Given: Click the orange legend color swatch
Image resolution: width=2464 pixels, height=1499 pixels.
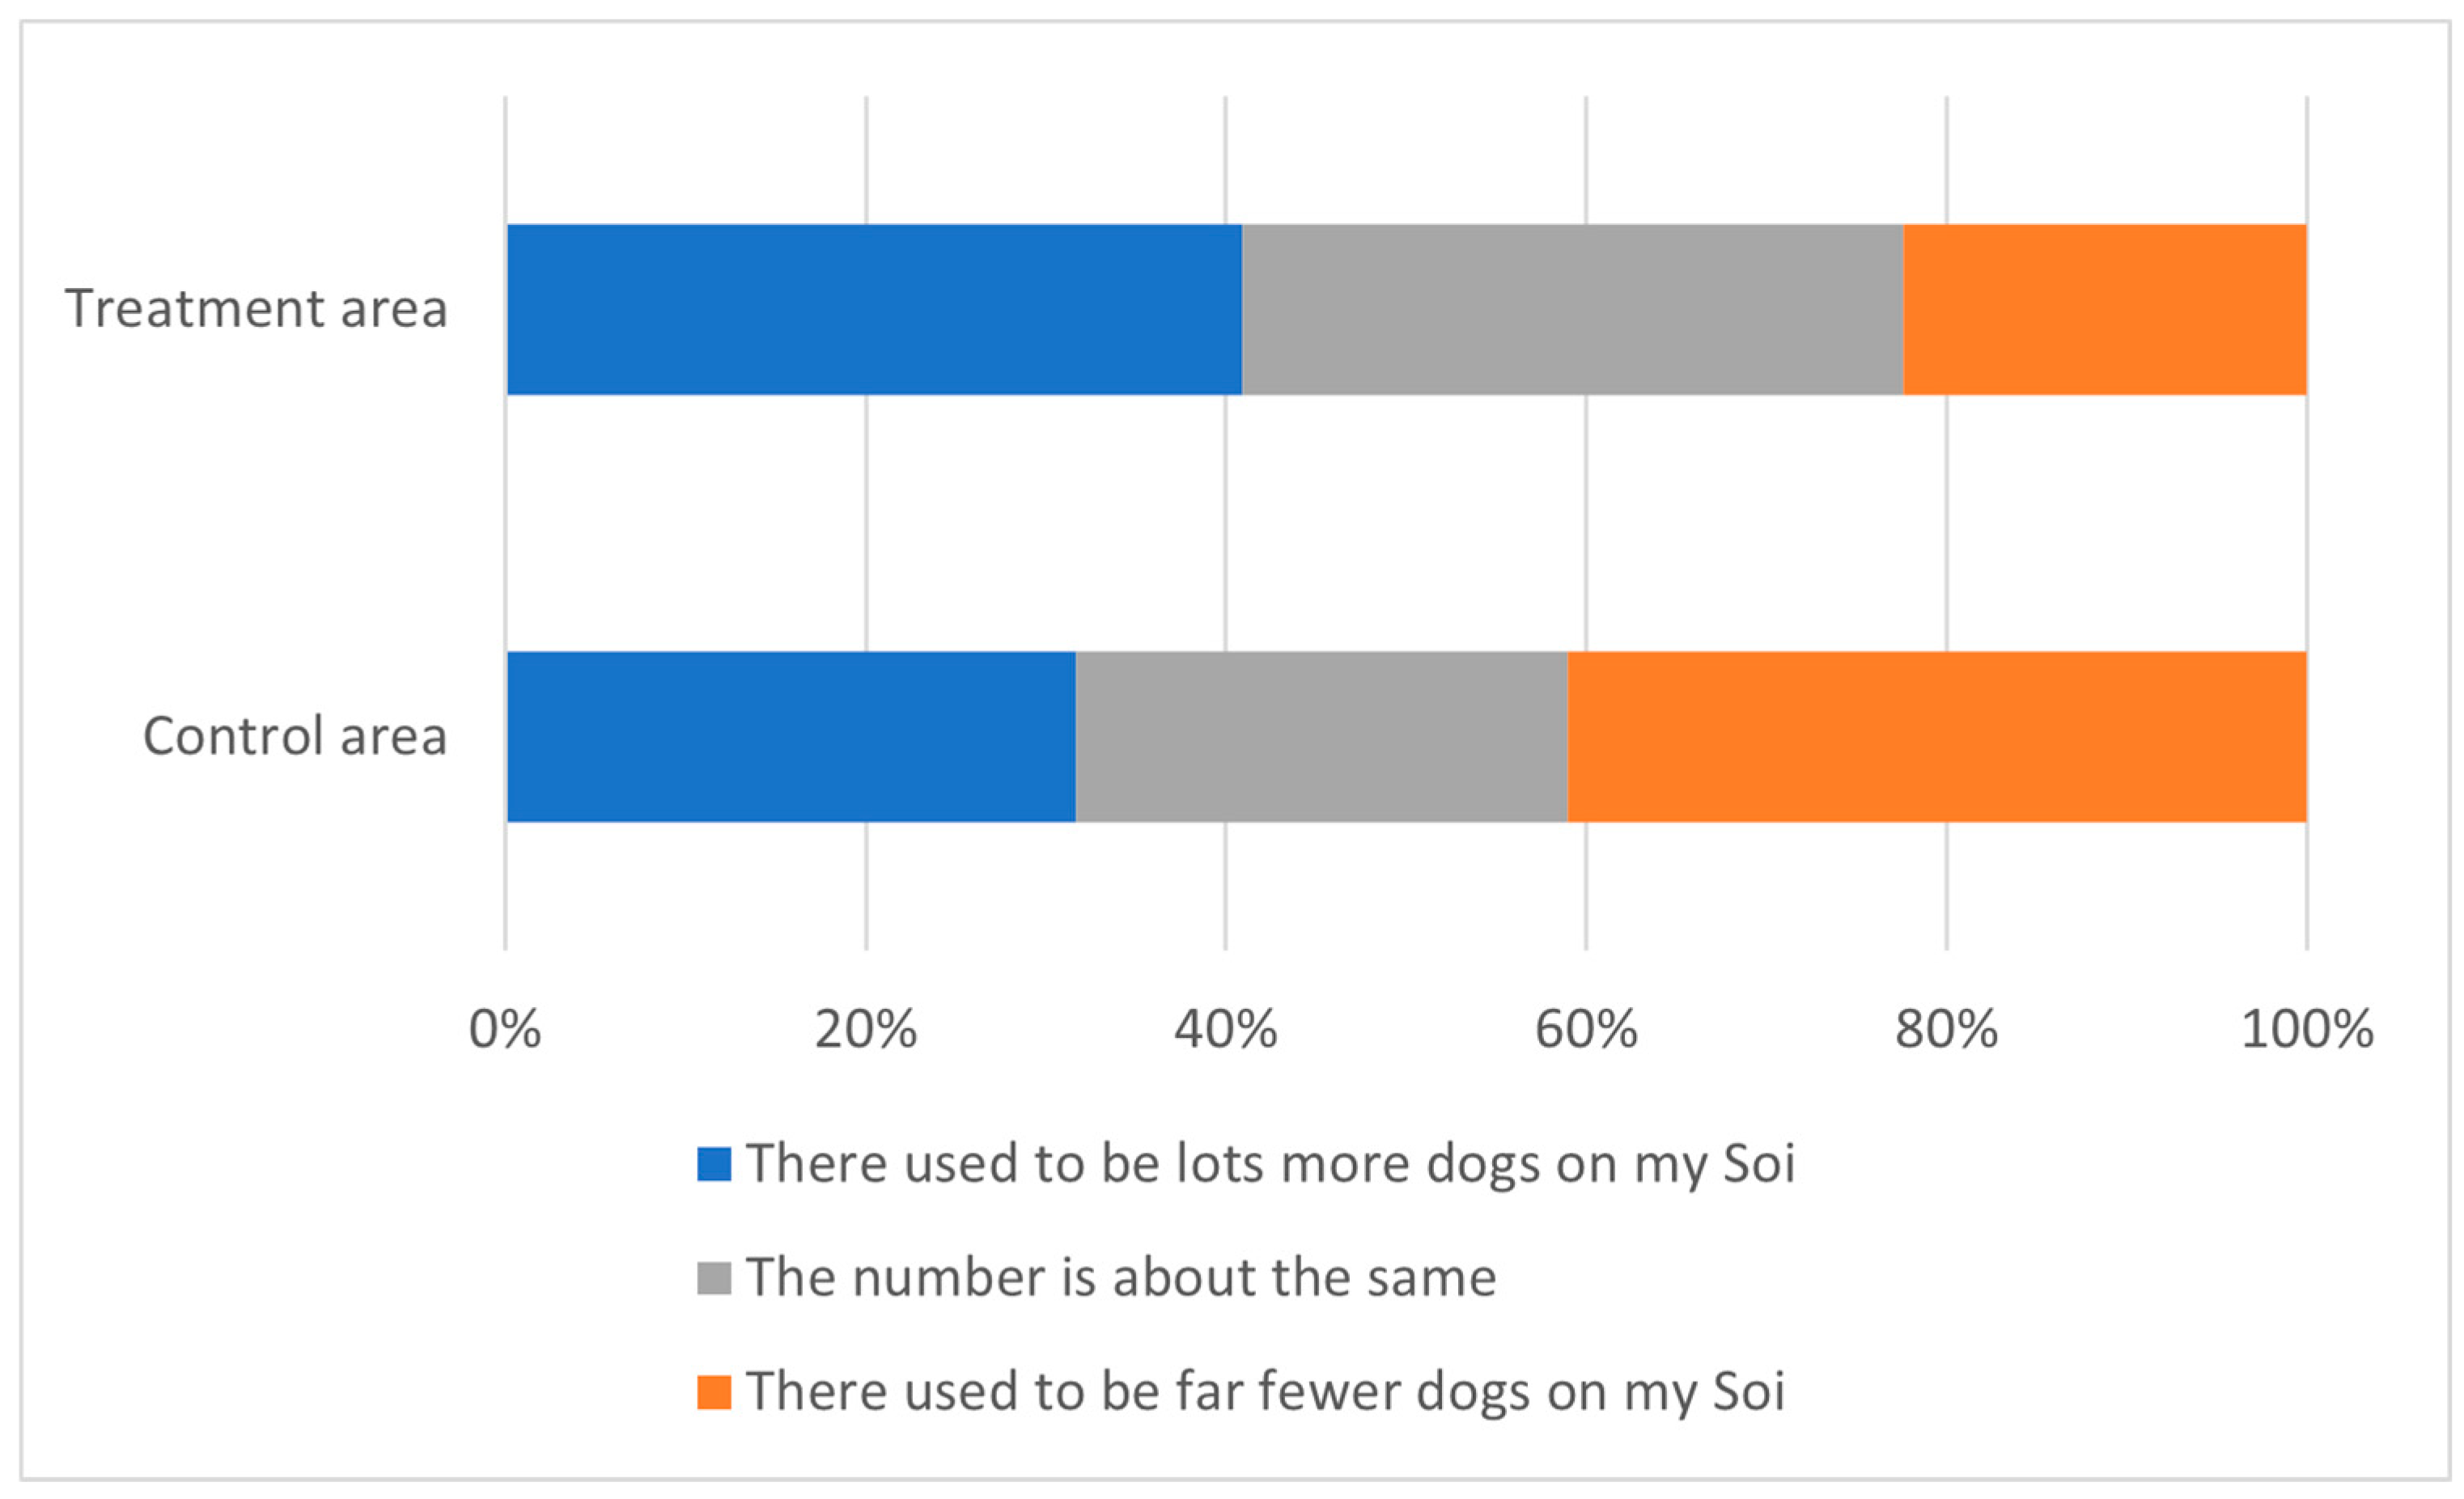Looking at the screenshot, I should coord(714,1391).
